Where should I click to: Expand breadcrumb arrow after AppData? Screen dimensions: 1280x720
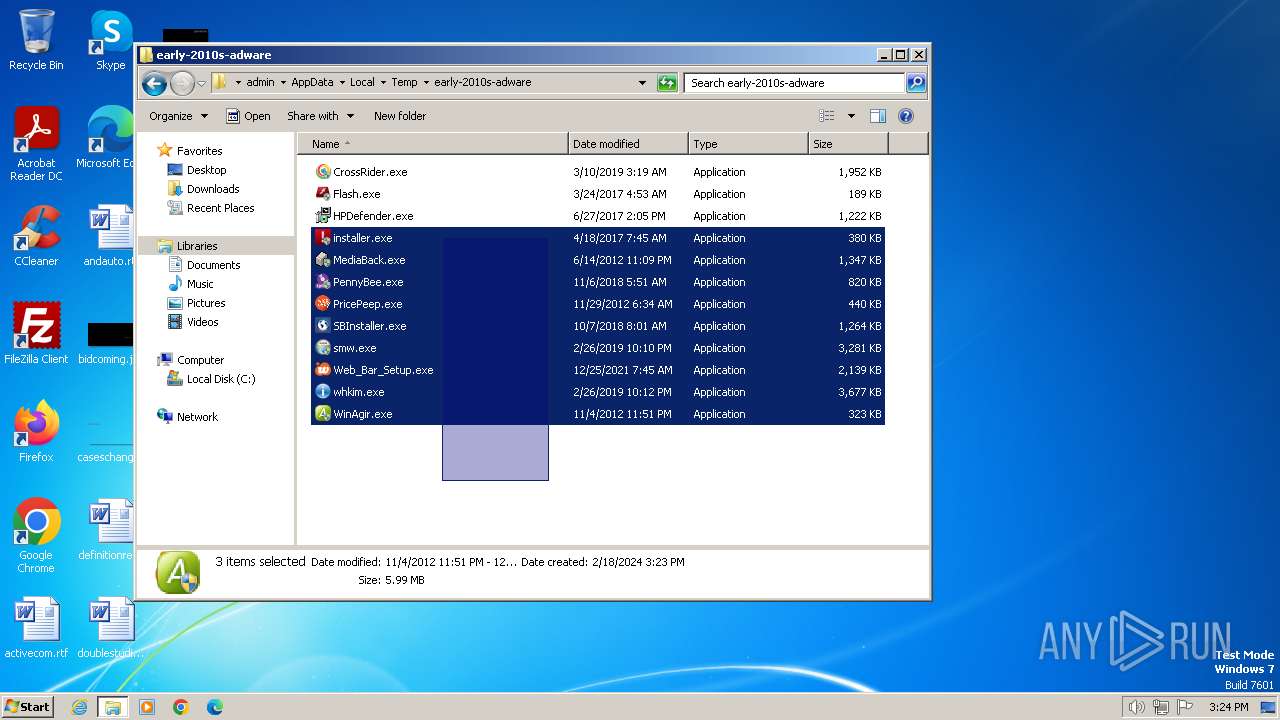342,83
